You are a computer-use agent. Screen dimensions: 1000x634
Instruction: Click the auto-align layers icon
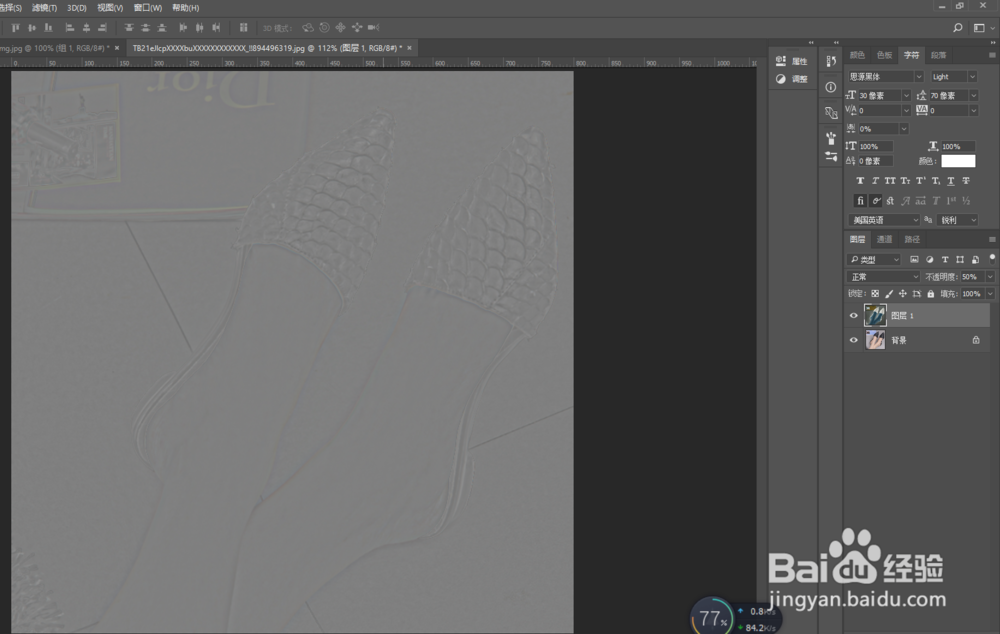click(244, 27)
